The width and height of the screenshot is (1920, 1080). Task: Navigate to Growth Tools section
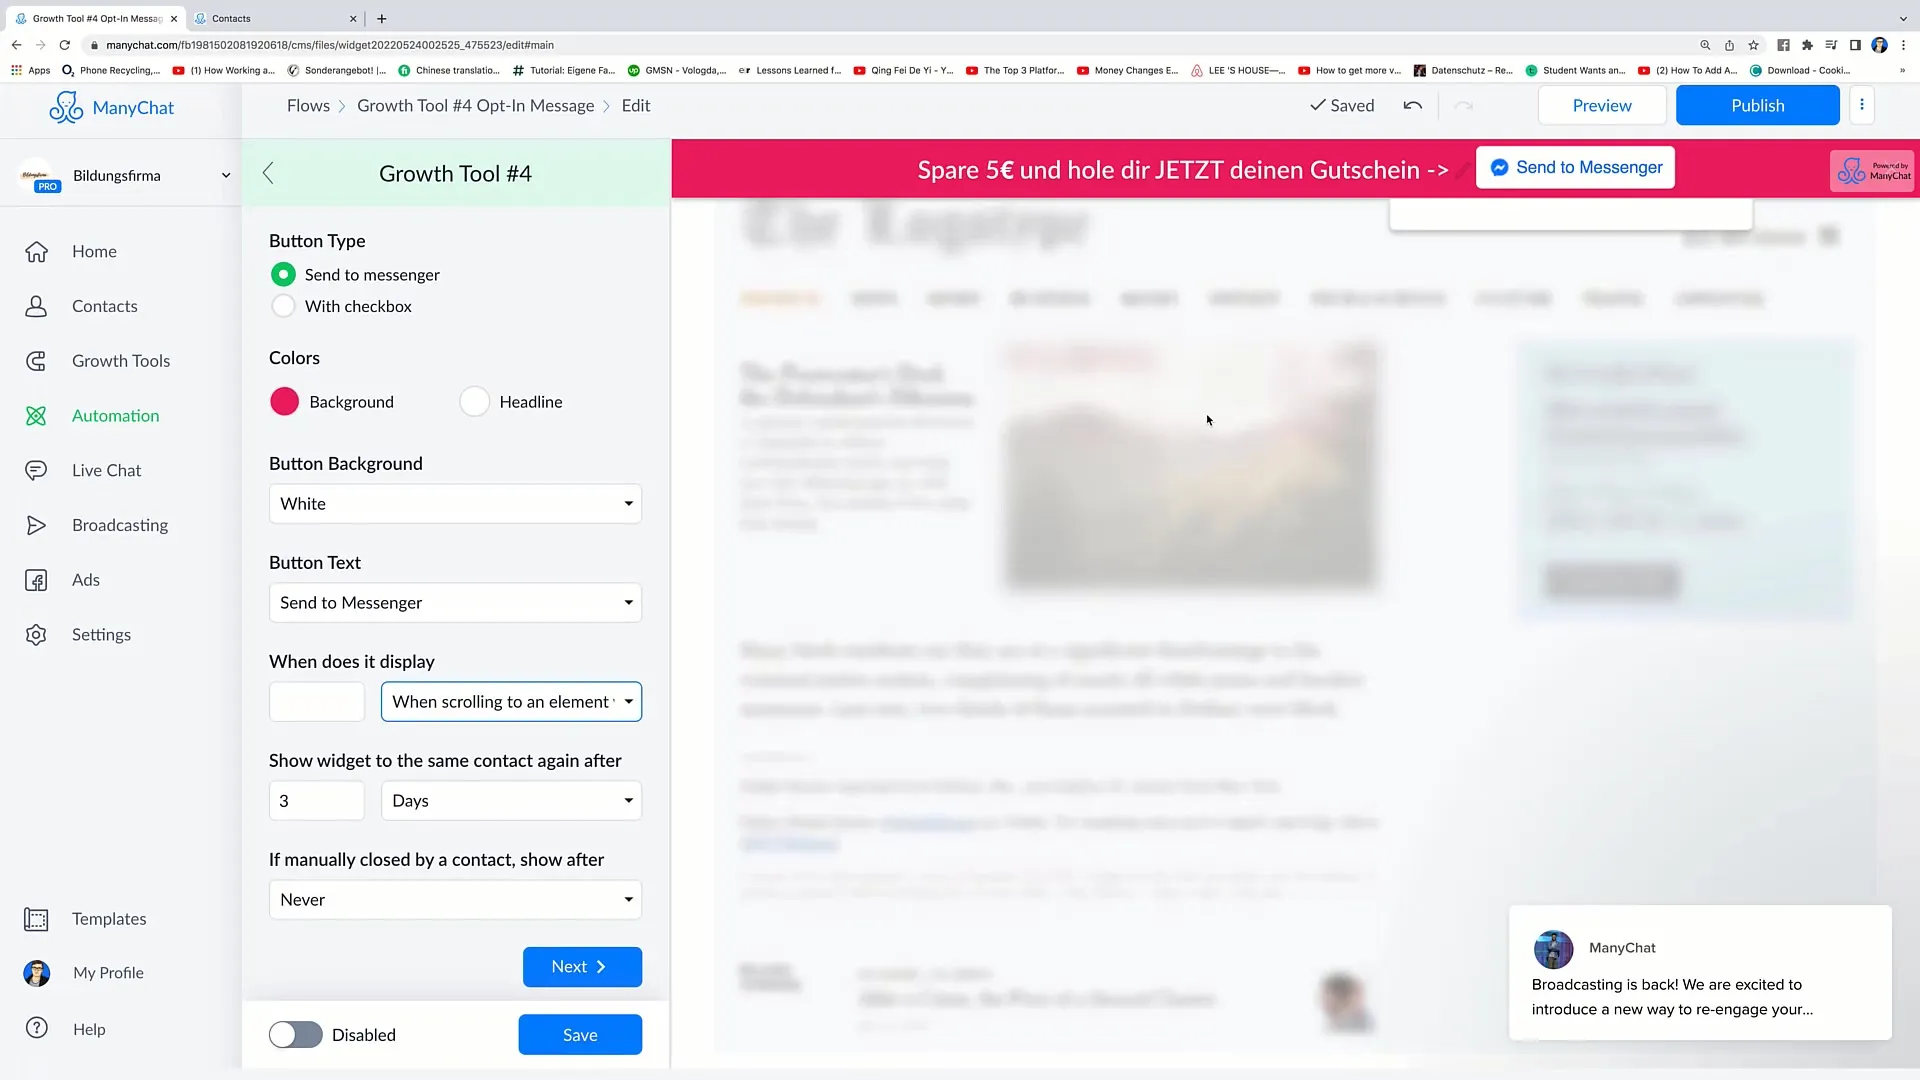point(120,360)
